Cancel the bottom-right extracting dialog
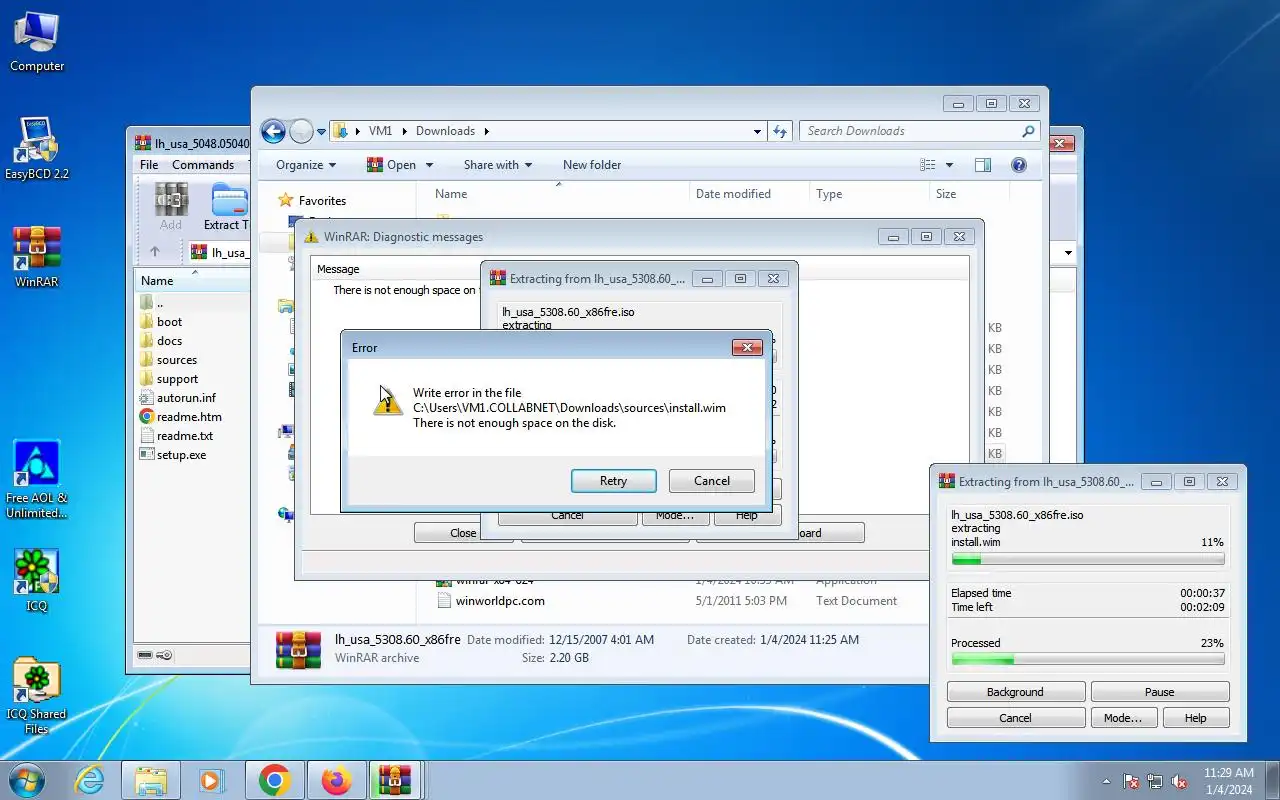1280x800 pixels. 1016,718
